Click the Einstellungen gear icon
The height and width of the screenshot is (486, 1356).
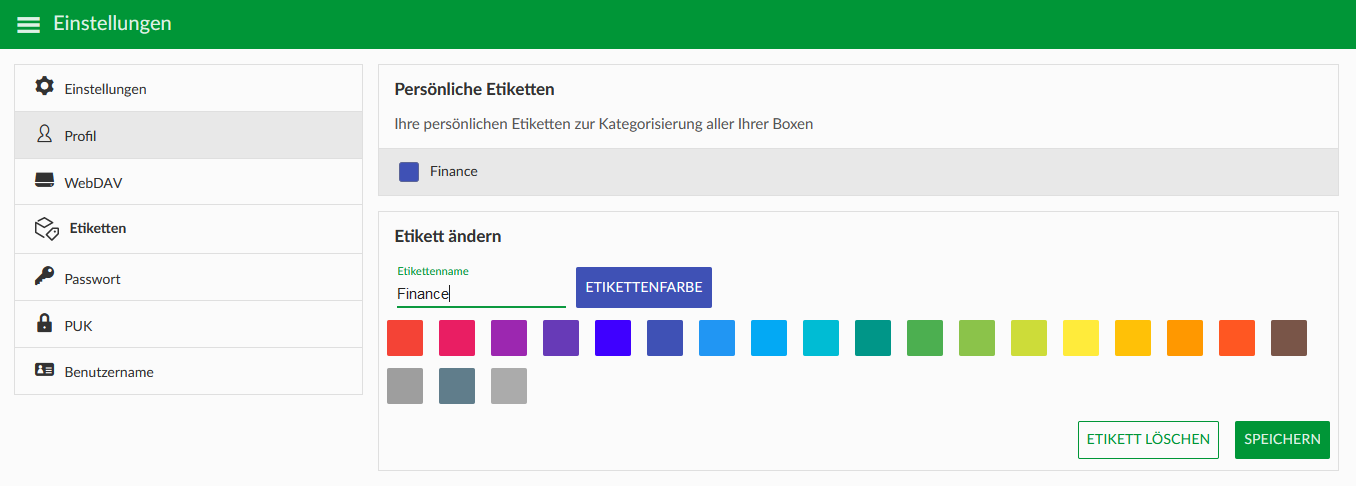tap(44, 86)
